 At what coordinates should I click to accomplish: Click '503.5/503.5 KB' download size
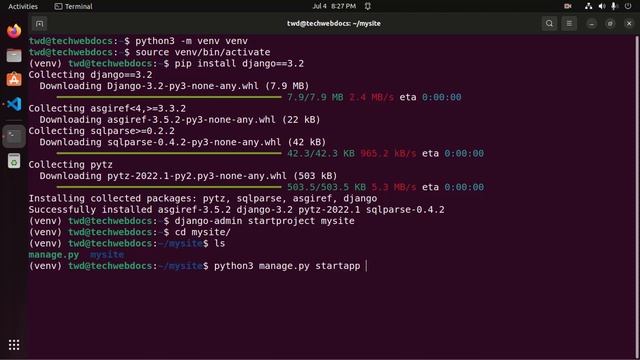[327, 187]
